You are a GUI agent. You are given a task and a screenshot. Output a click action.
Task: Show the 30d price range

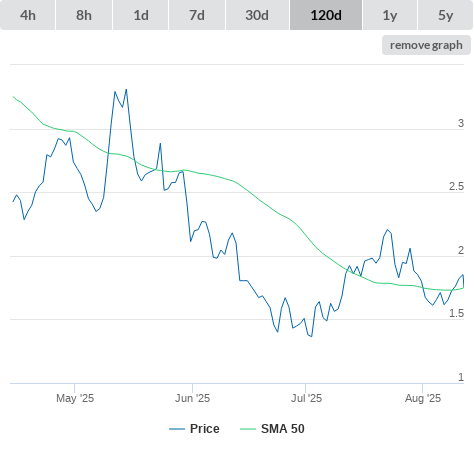[257, 15]
